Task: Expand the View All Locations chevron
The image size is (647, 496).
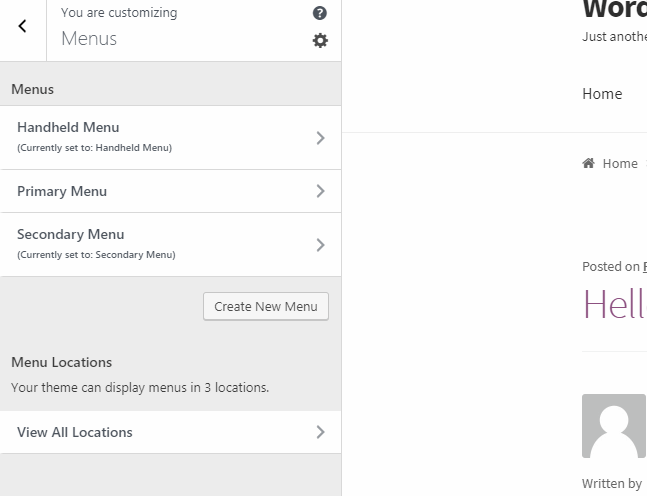Action: [321, 432]
